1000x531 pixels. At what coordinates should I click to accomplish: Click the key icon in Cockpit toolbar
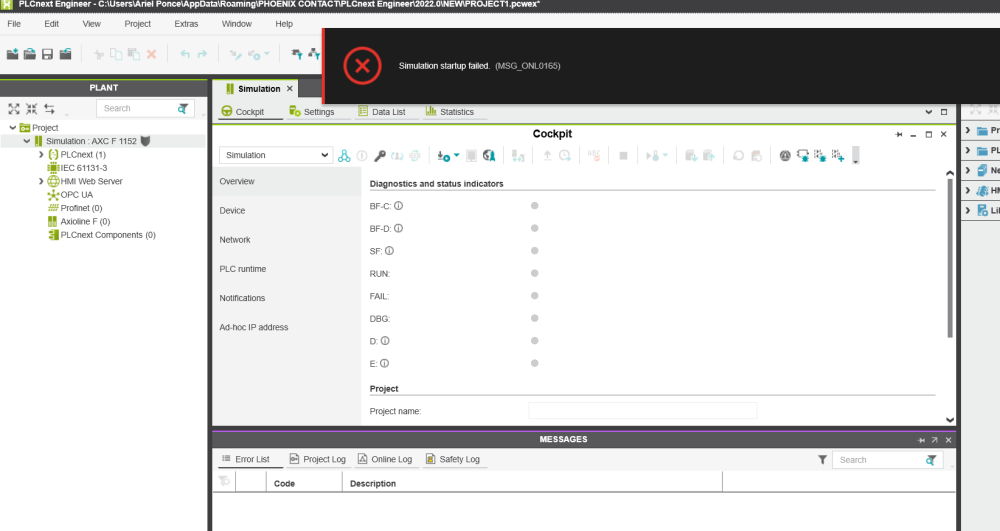coord(380,156)
